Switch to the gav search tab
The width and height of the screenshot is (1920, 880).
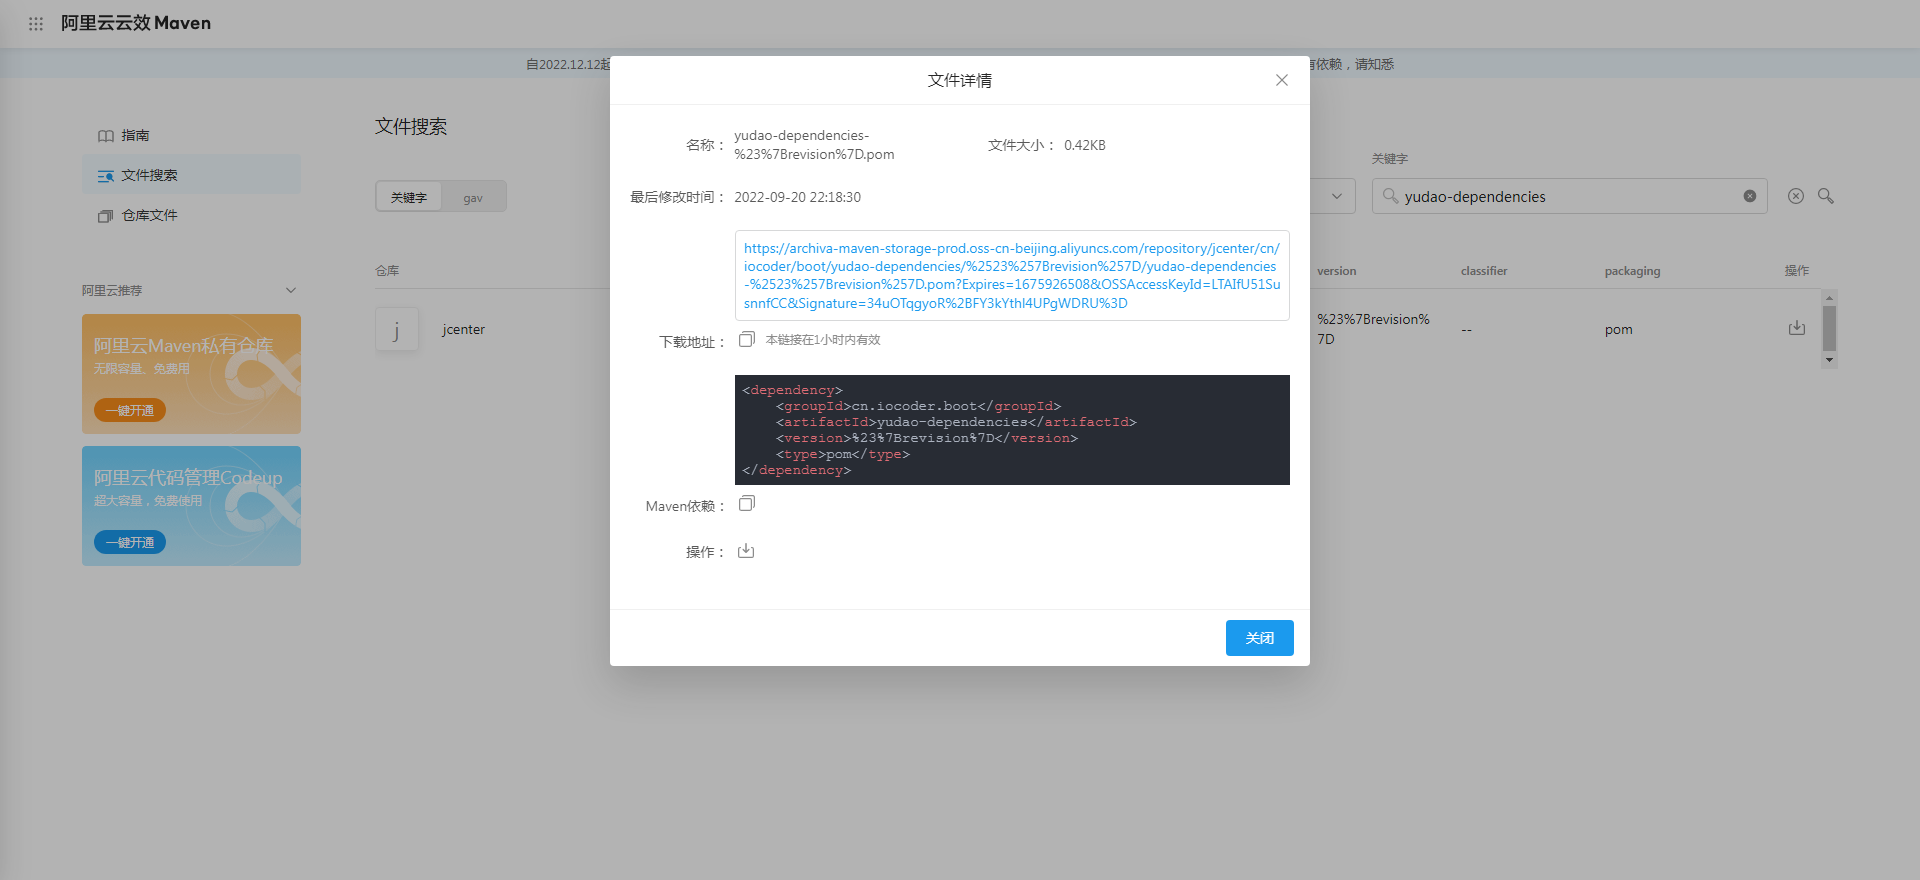point(473,197)
